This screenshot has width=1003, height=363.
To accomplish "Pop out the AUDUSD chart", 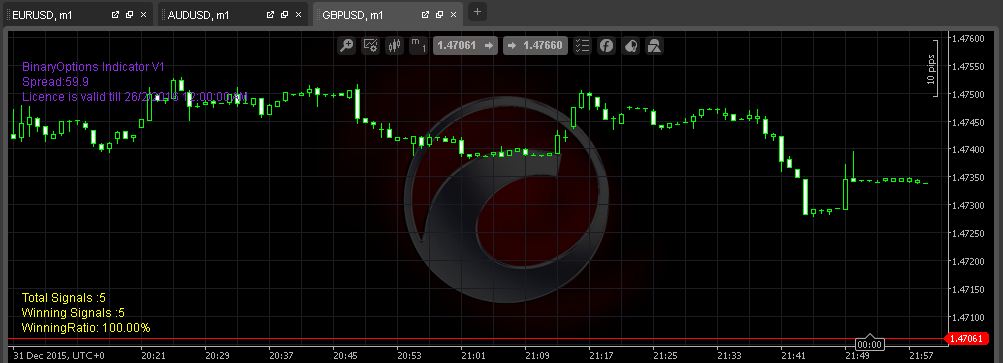I will pos(271,15).
